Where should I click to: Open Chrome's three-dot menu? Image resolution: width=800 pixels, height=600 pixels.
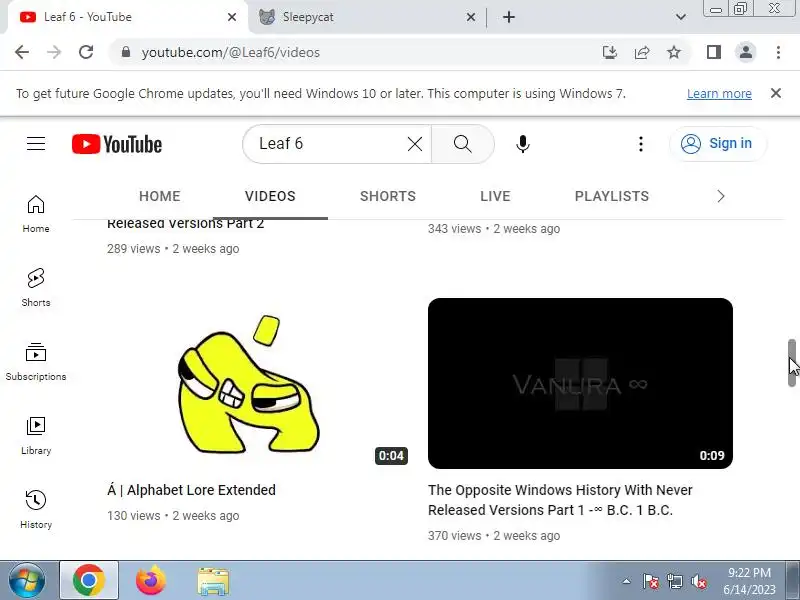click(x=778, y=52)
